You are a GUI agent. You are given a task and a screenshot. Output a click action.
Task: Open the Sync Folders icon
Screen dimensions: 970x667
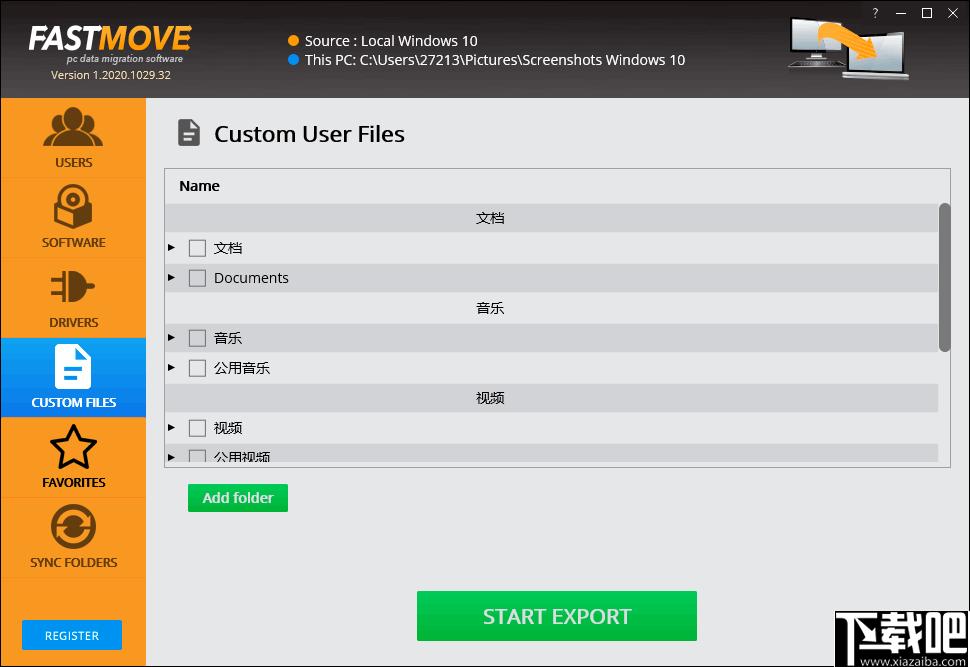73,527
